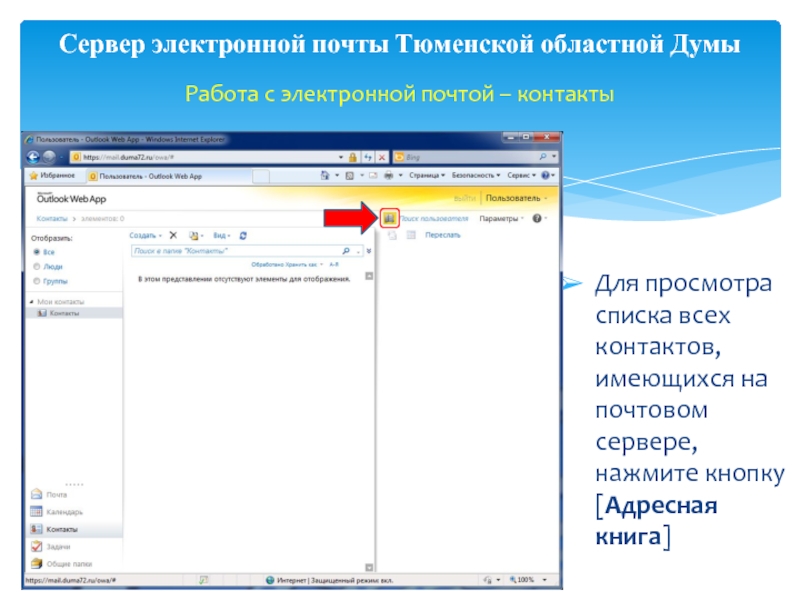Open Календарь in navigation pane
Viewport: 800px width, 600px height.
(63, 512)
